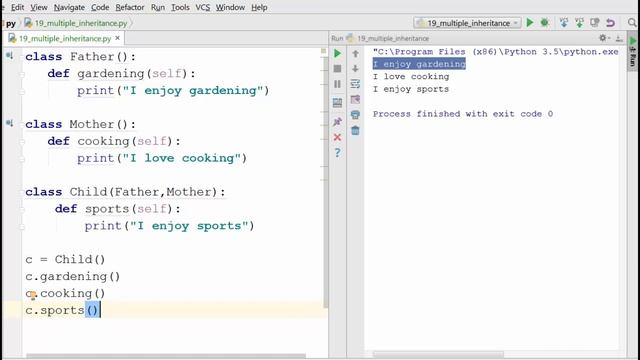This screenshot has height=360, width=640.
Task: Open the Refactor menu
Action: (x=130, y=7)
